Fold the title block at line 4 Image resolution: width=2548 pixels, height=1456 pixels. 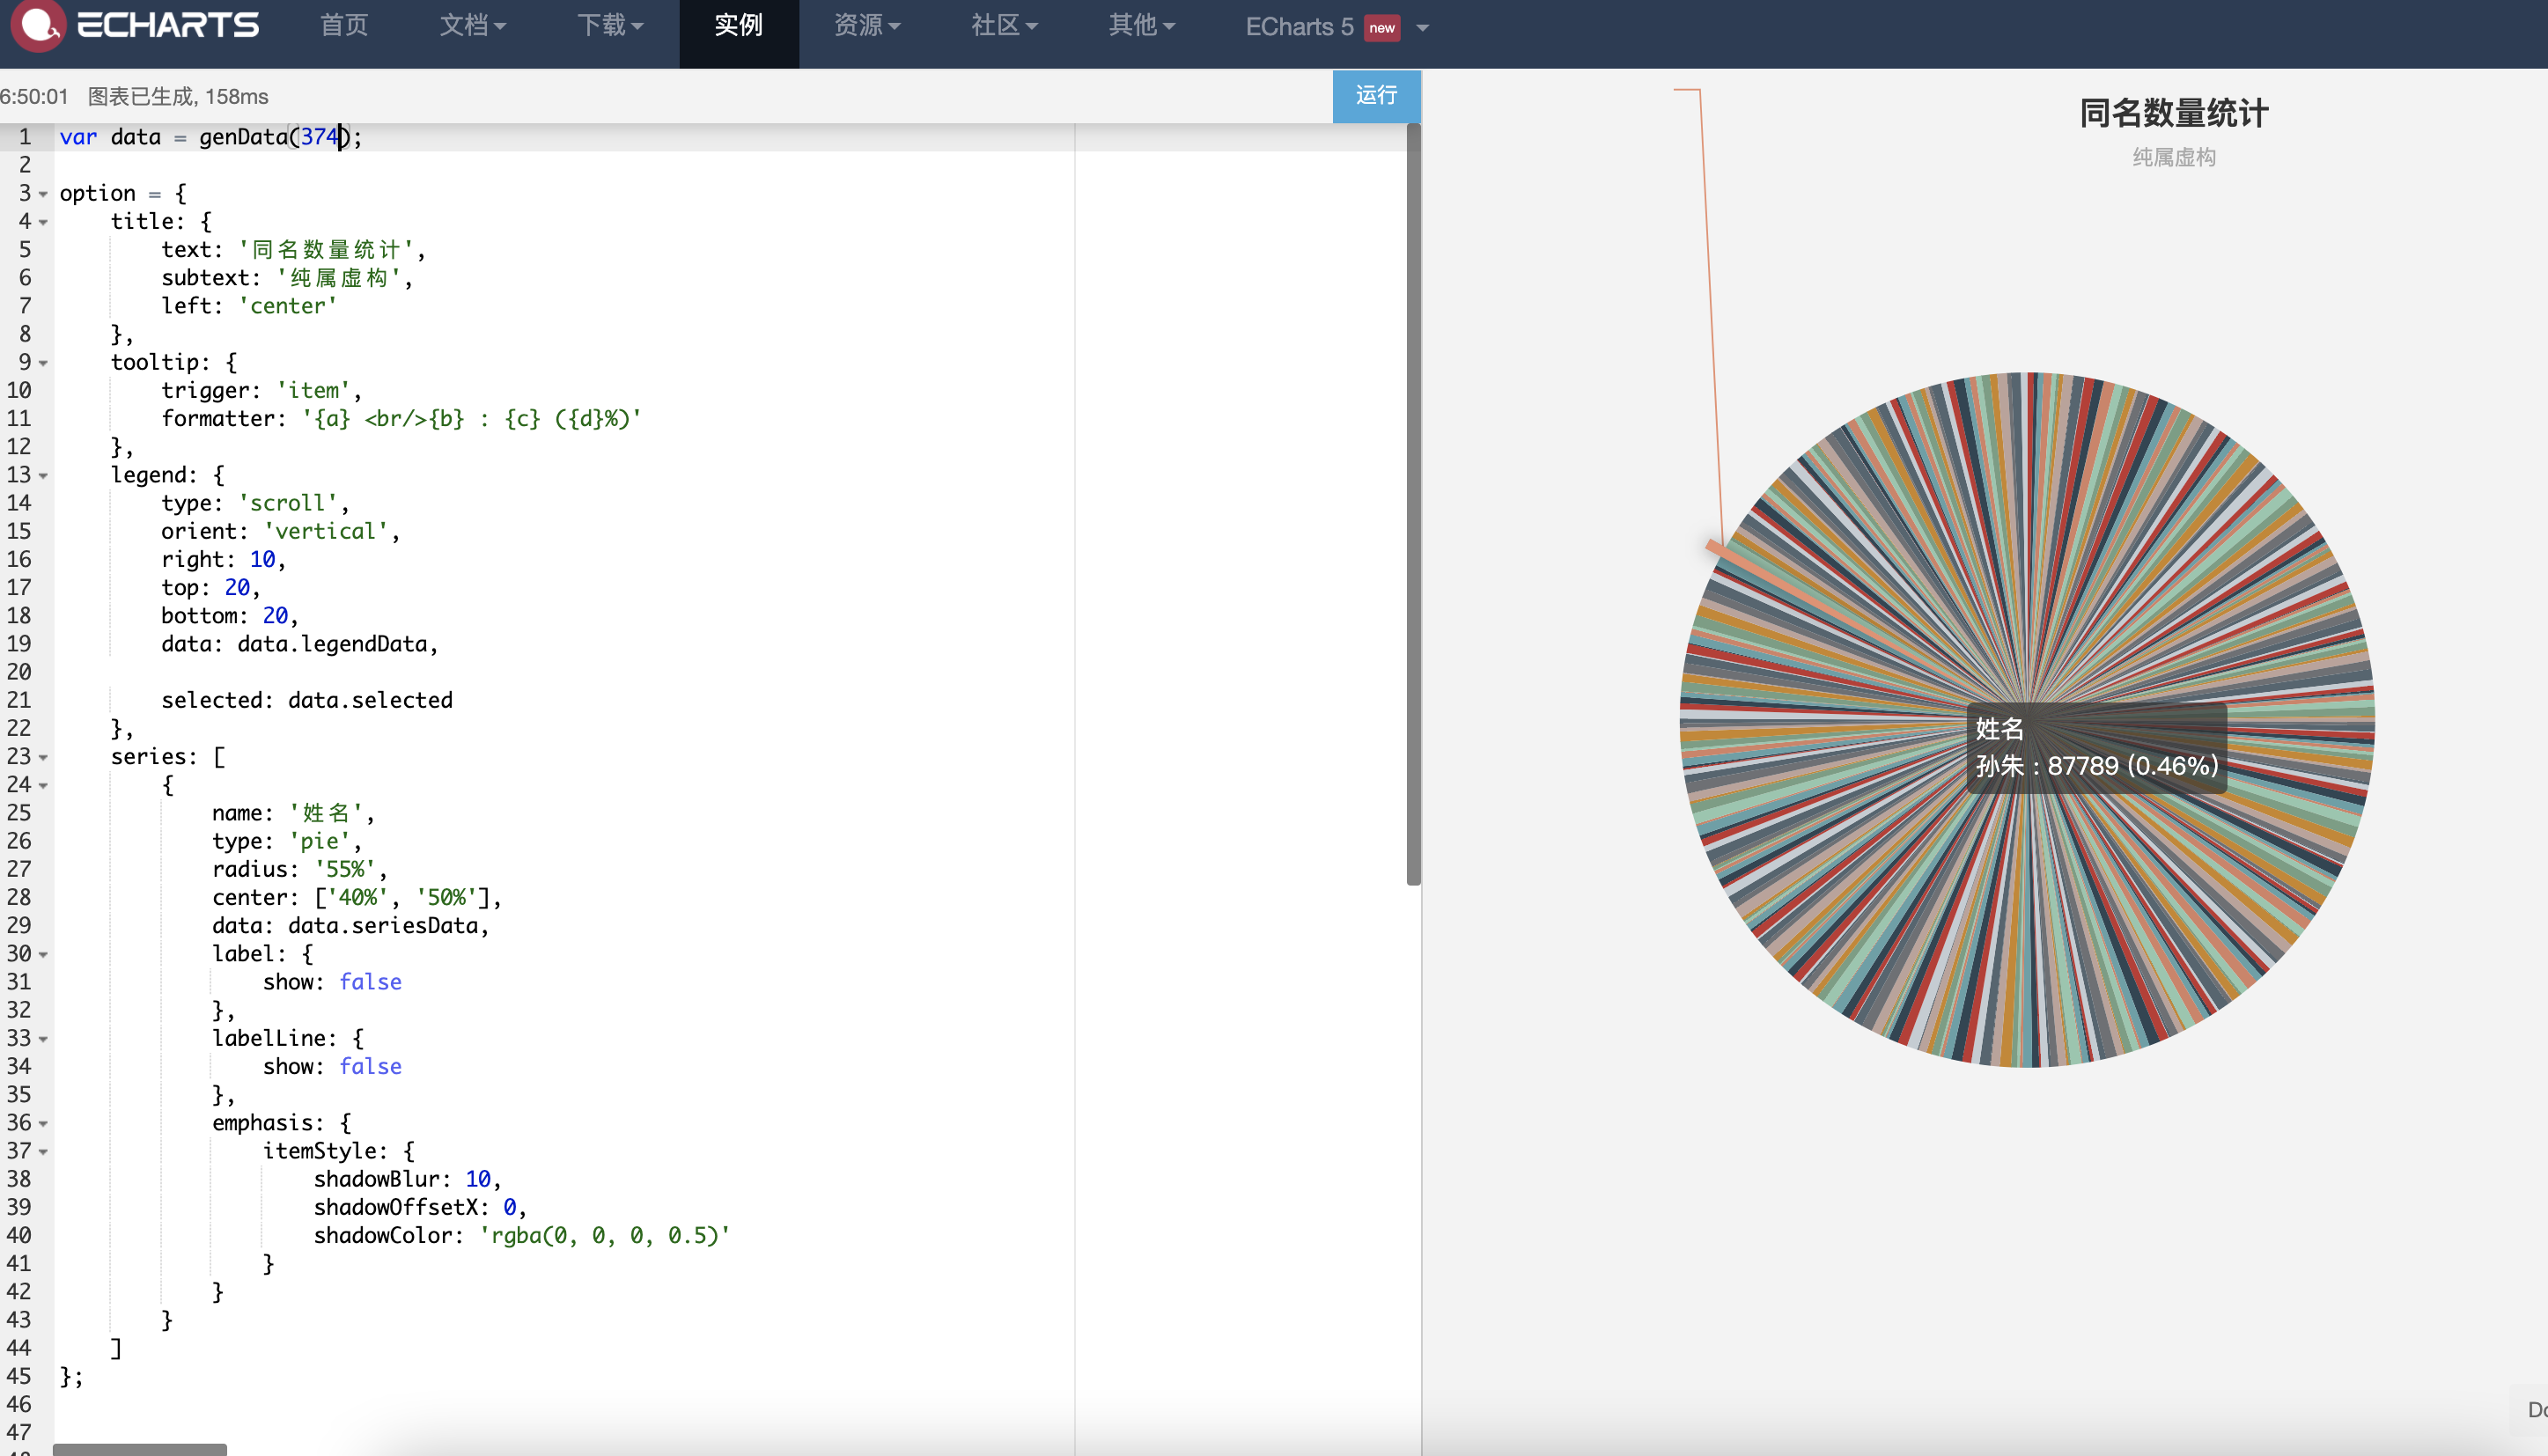pos(43,222)
